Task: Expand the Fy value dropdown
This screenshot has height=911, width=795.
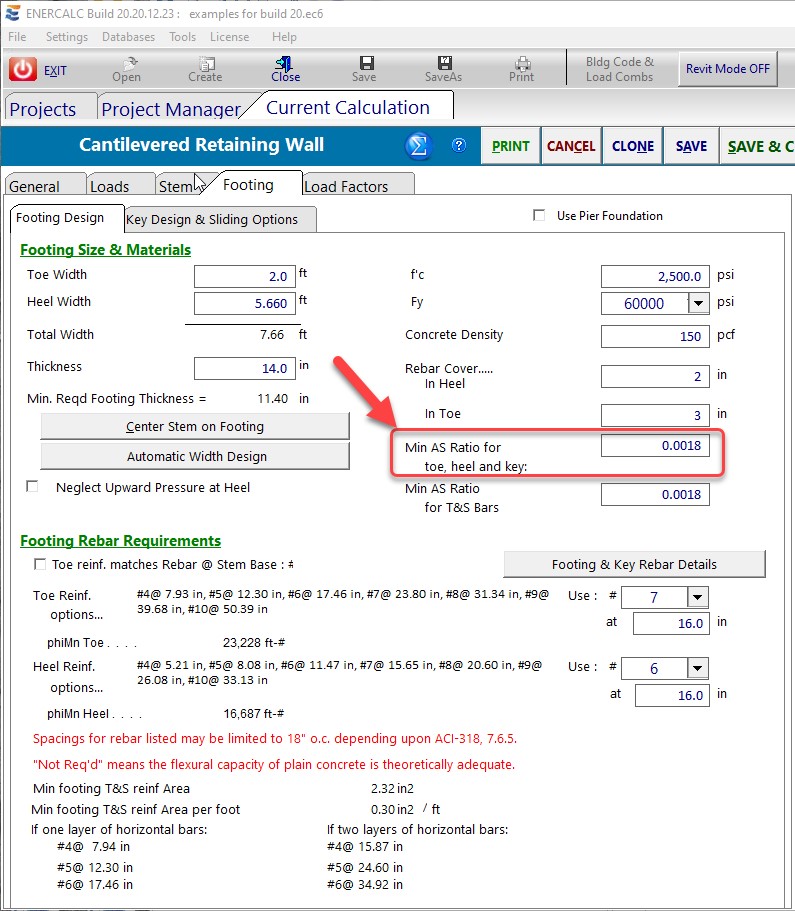Action: [x=697, y=303]
